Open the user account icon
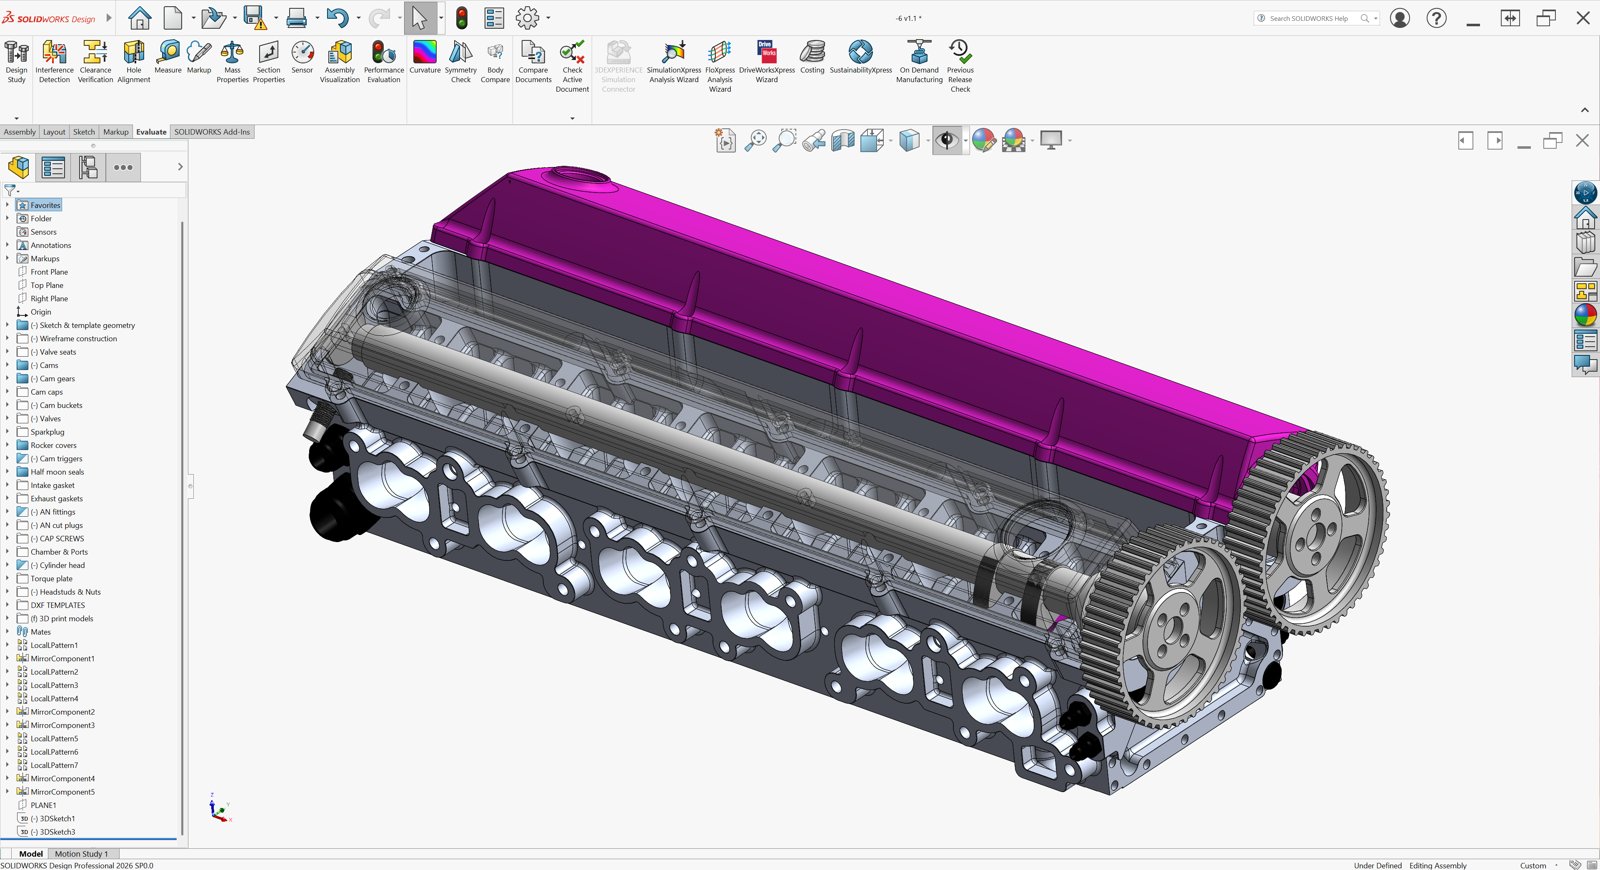The image size is (1600, 870). (x=1400, y=18)
